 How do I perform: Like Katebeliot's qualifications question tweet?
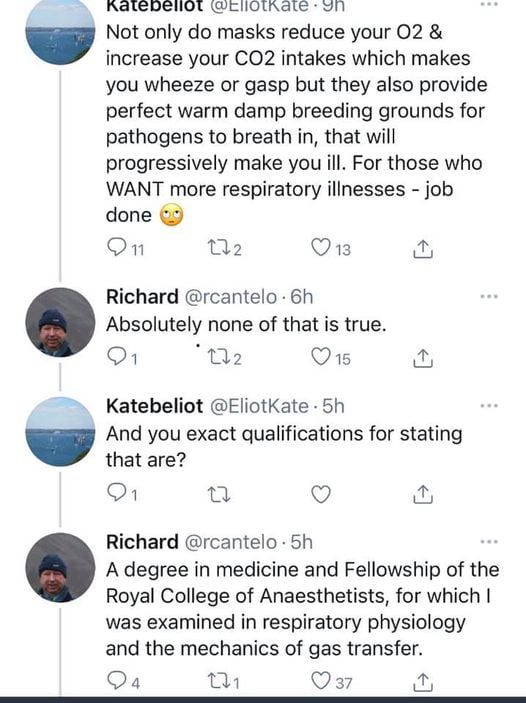coord(321,494)
